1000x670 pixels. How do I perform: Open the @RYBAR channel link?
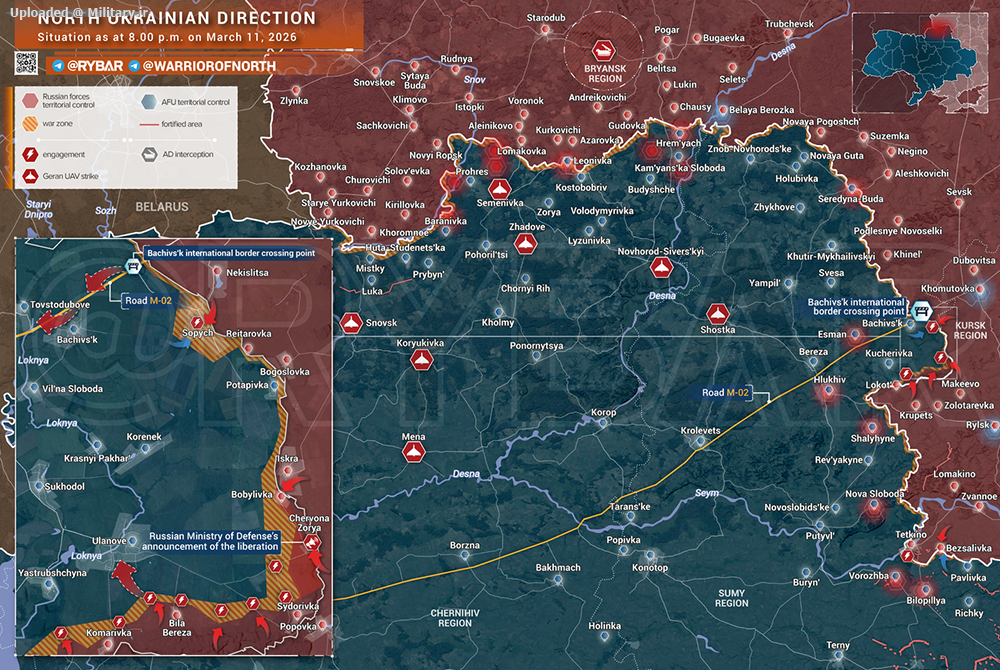[94, 66]
